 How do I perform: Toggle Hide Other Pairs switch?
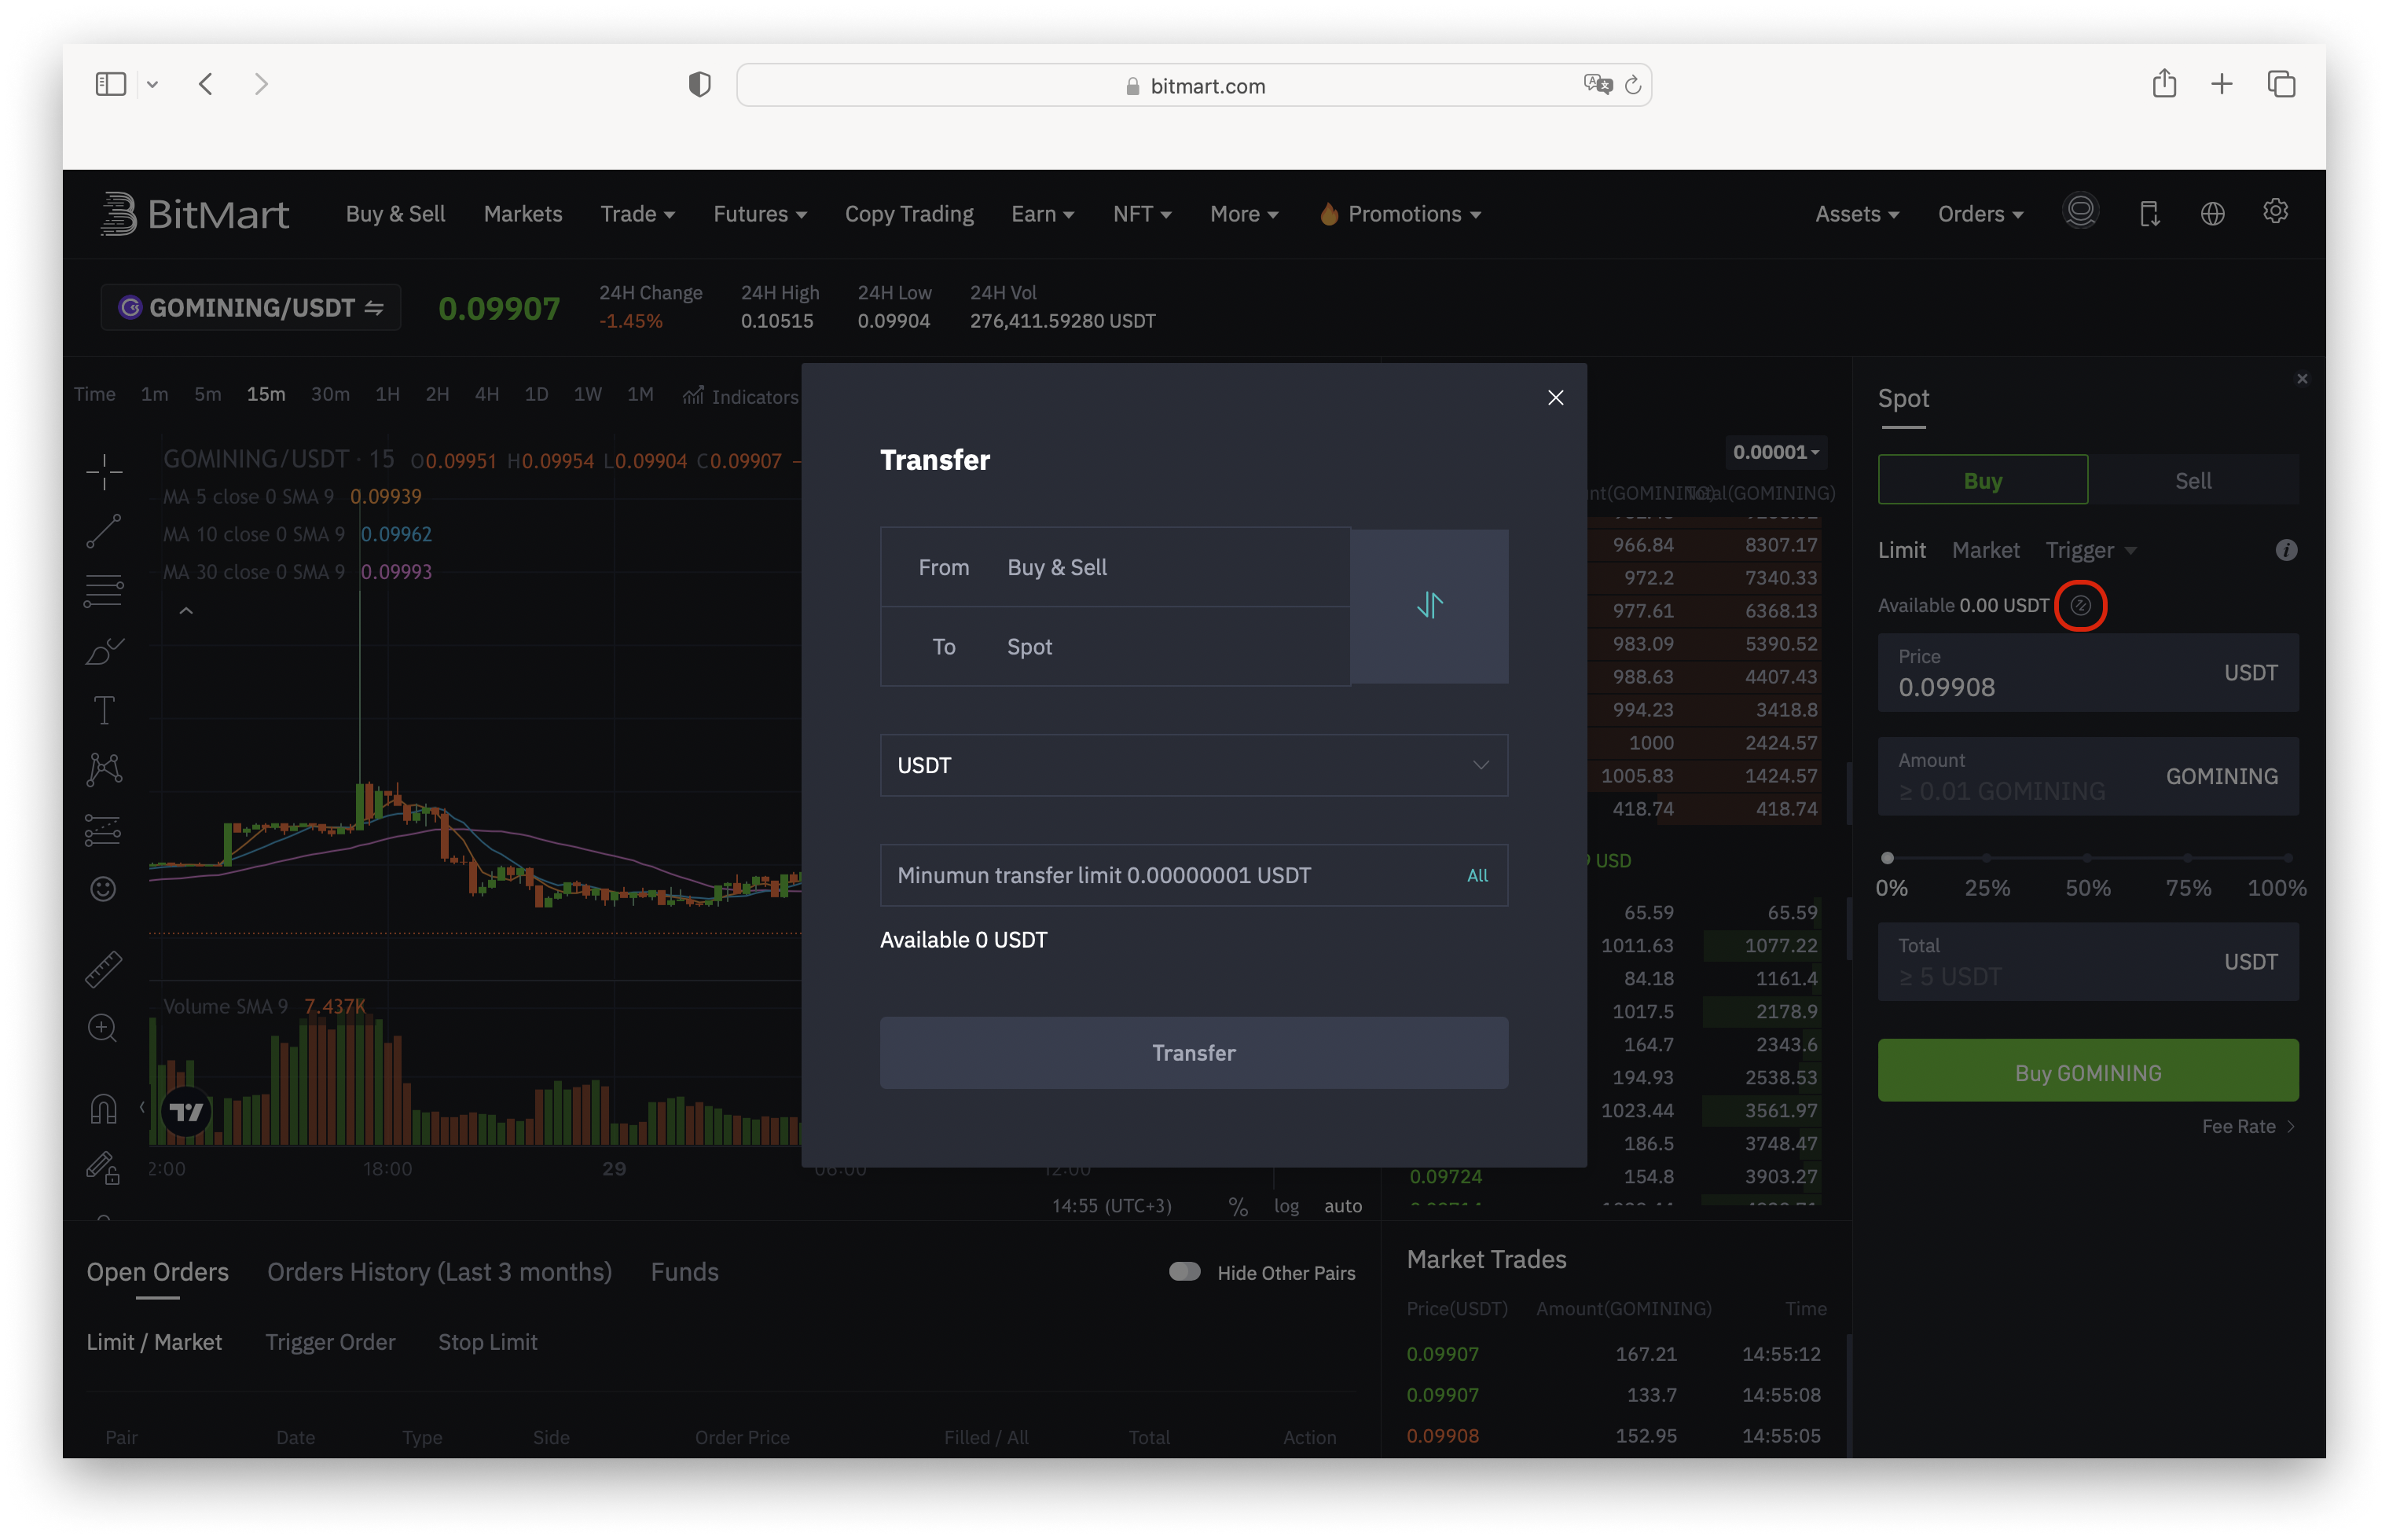coord(1184,1271)
